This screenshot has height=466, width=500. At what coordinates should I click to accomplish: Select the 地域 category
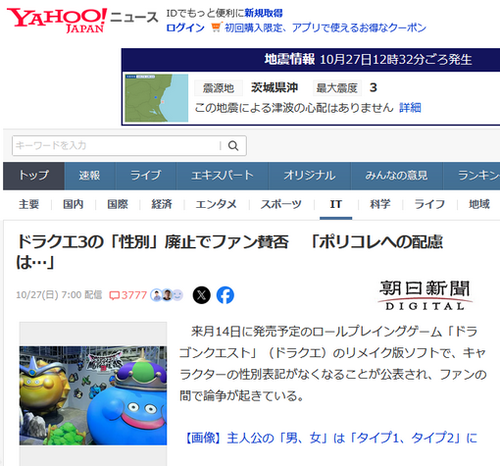479,204
